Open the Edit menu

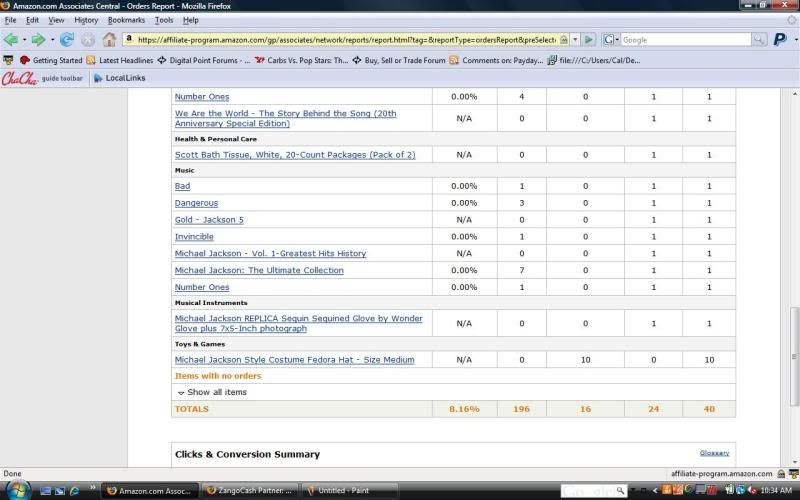pos(32,20)
